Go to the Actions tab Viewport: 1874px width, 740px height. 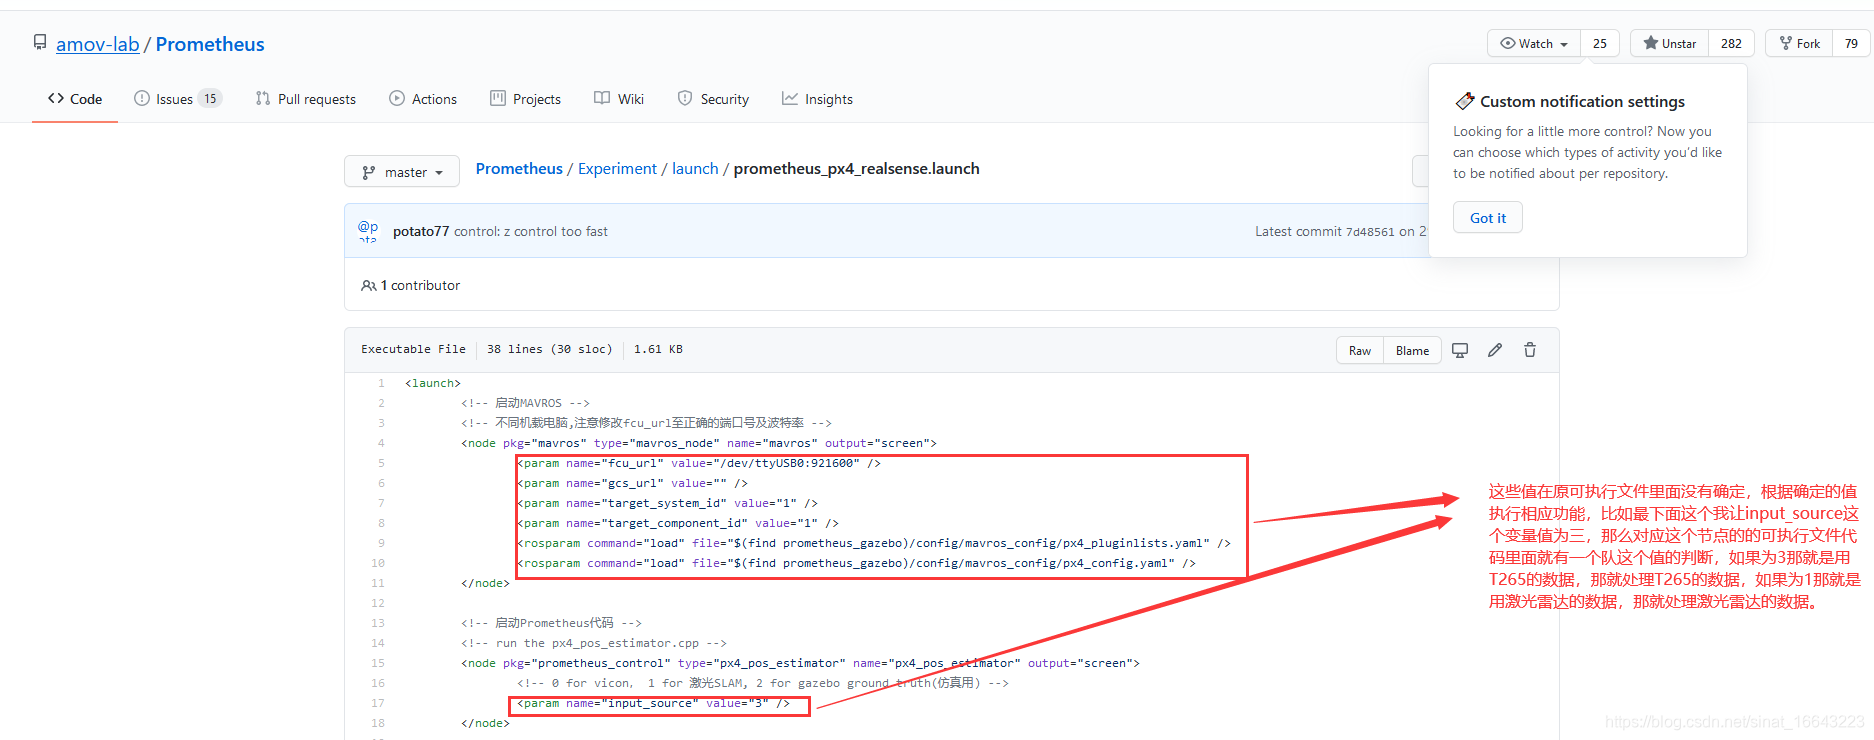pos(423,99)
